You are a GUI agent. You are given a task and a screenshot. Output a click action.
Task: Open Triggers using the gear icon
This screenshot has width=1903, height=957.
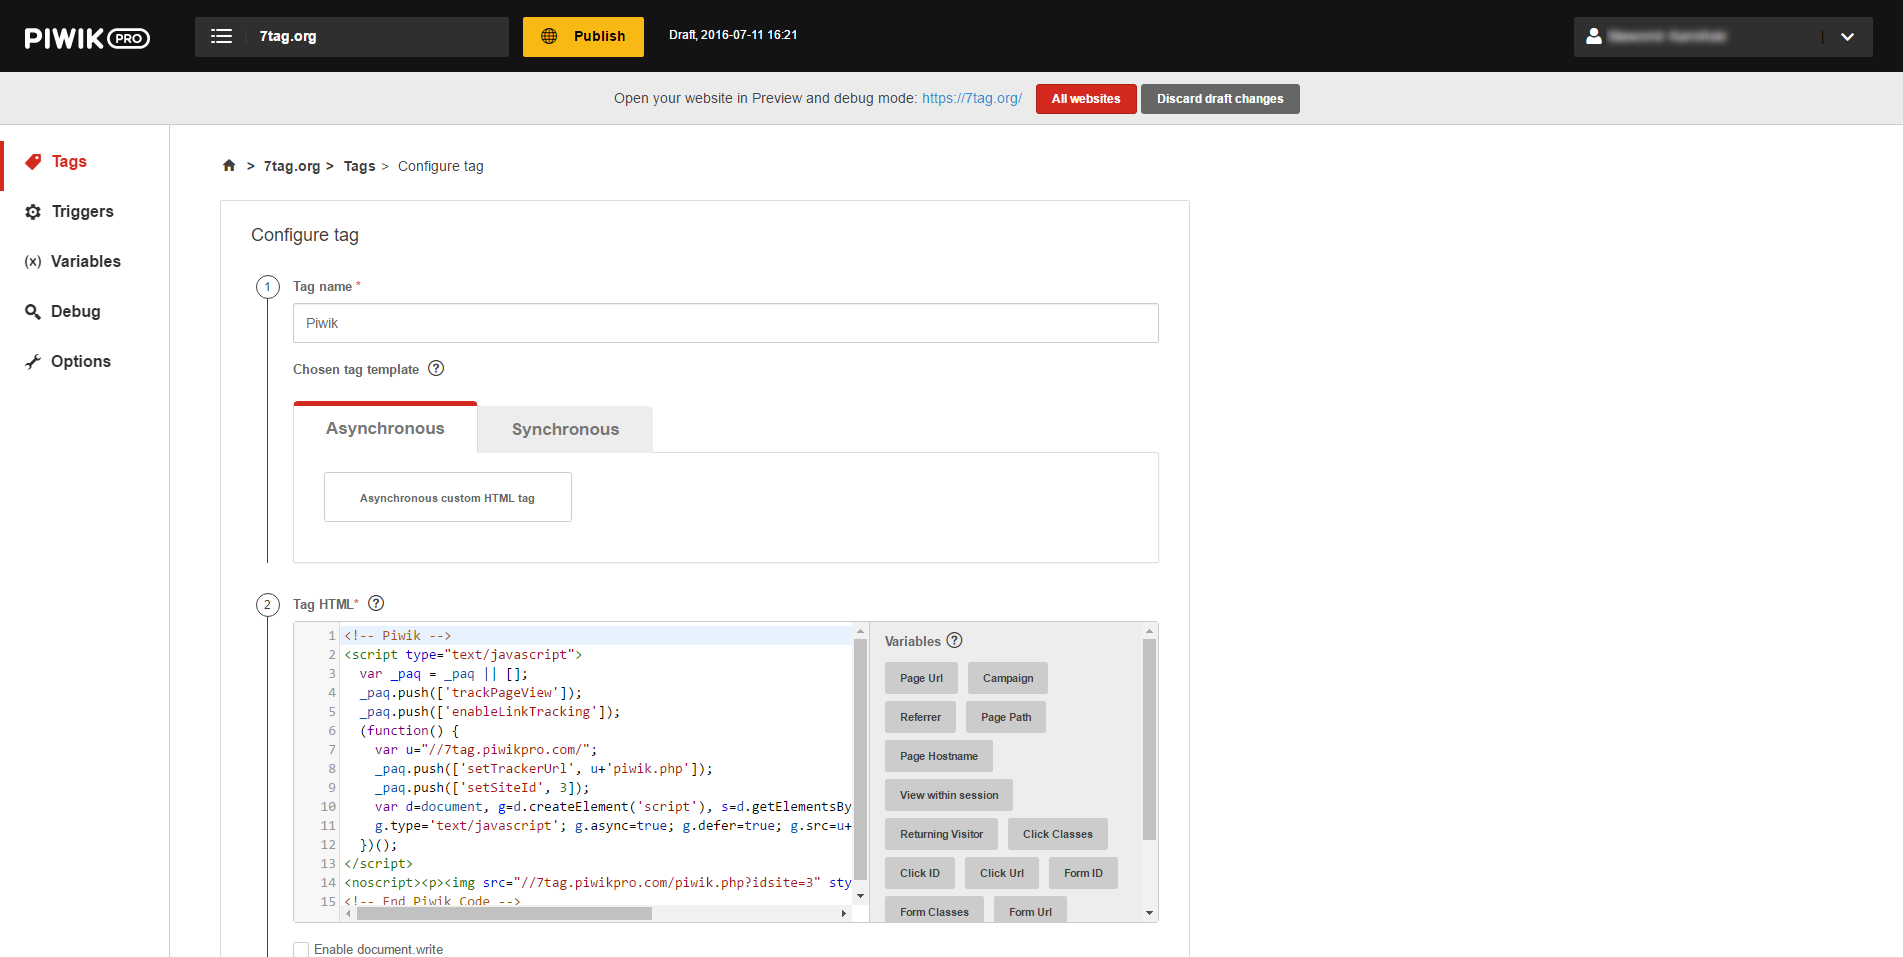(x=33, y=211)
